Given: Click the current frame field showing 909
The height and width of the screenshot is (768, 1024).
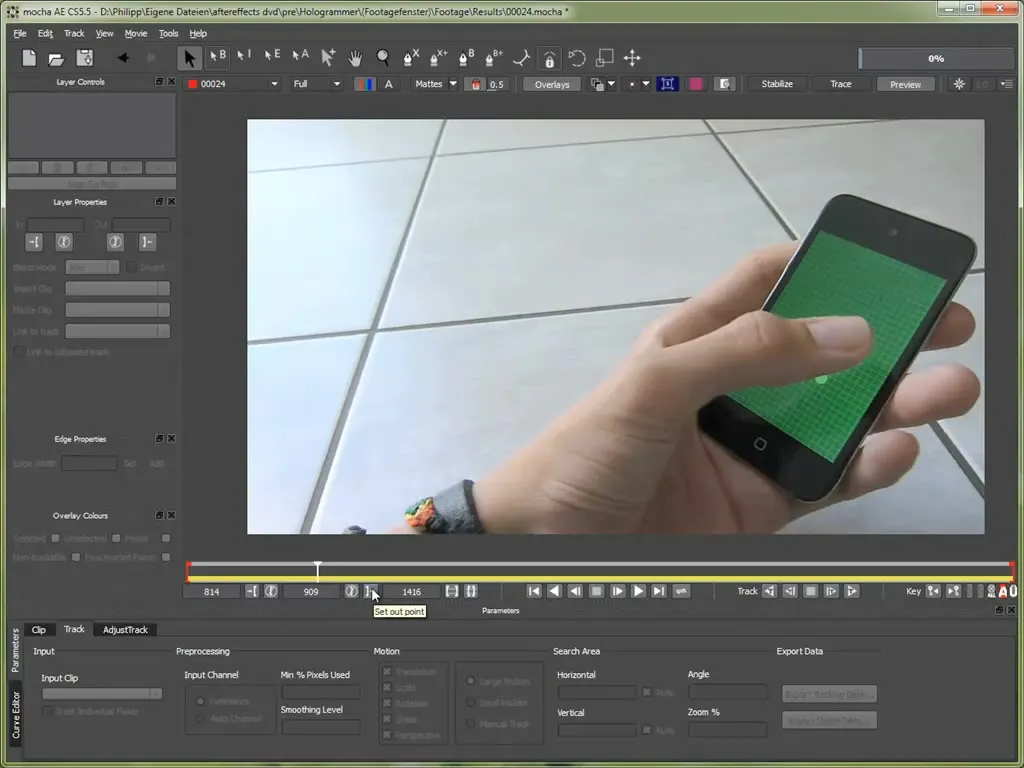Looking at the screenshot, I should pyautogui.click(x=311, y=592).
